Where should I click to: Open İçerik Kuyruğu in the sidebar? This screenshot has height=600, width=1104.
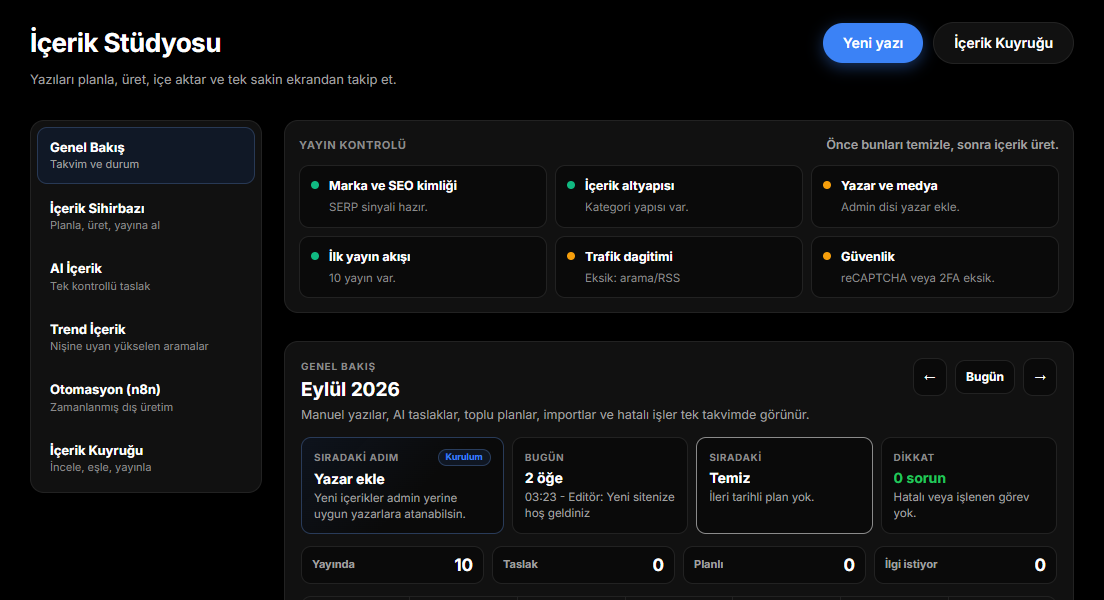pyautogui.click(x=146, y=458)
